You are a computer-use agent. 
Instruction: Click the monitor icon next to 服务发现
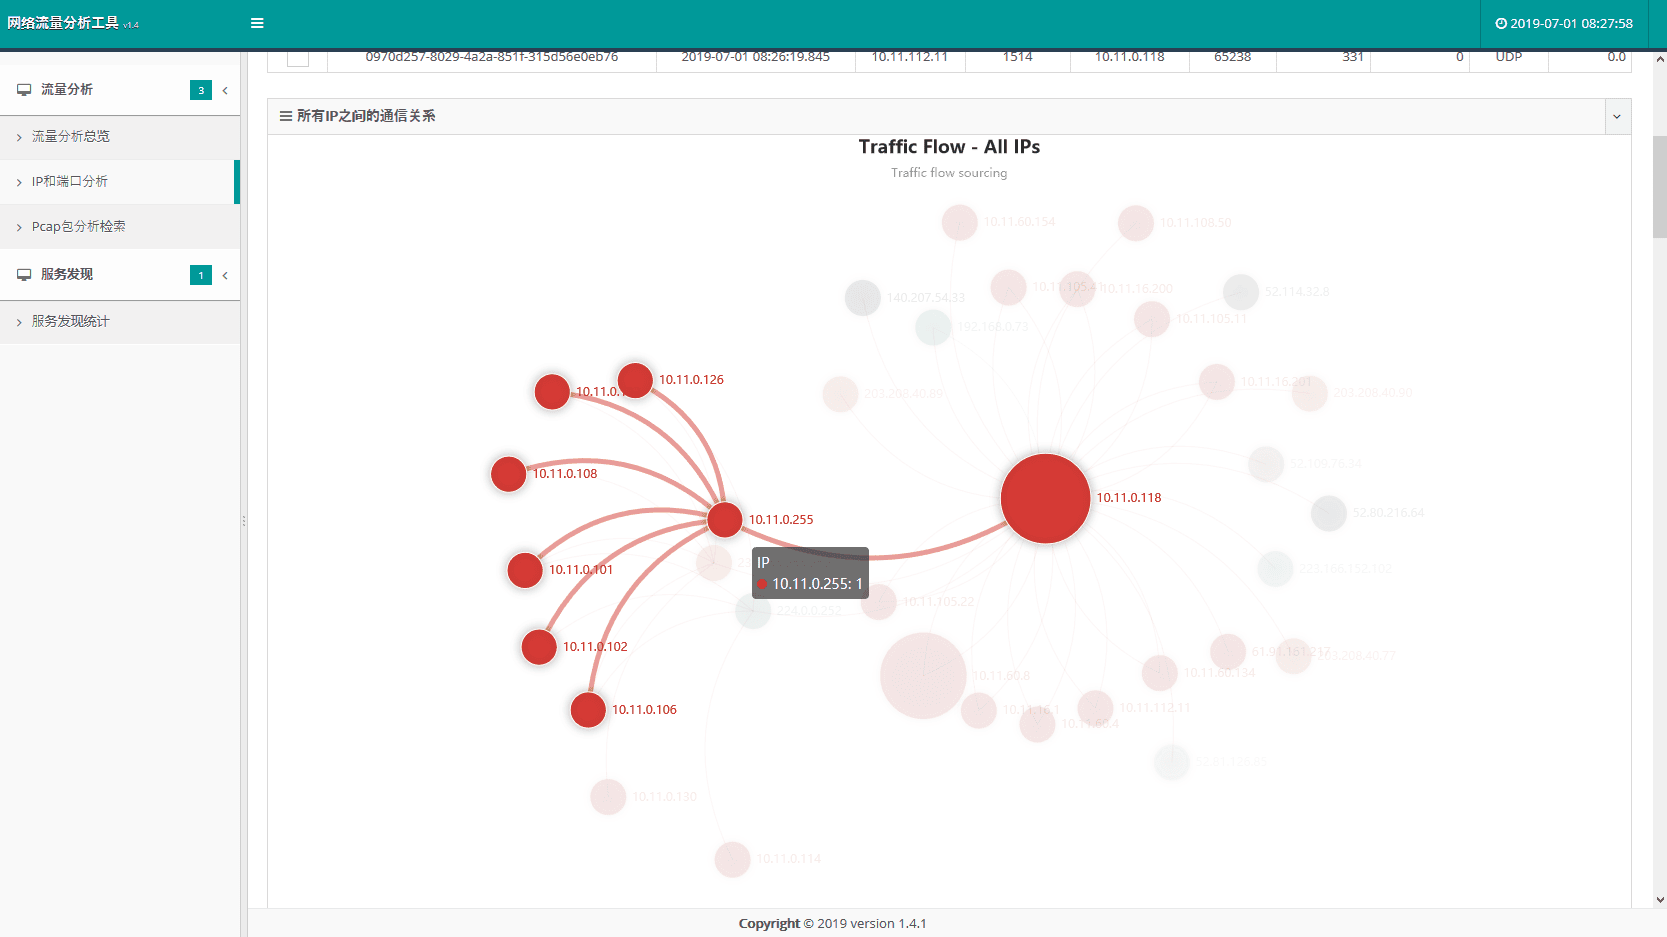pyautogui.click(x=24, y=275)
